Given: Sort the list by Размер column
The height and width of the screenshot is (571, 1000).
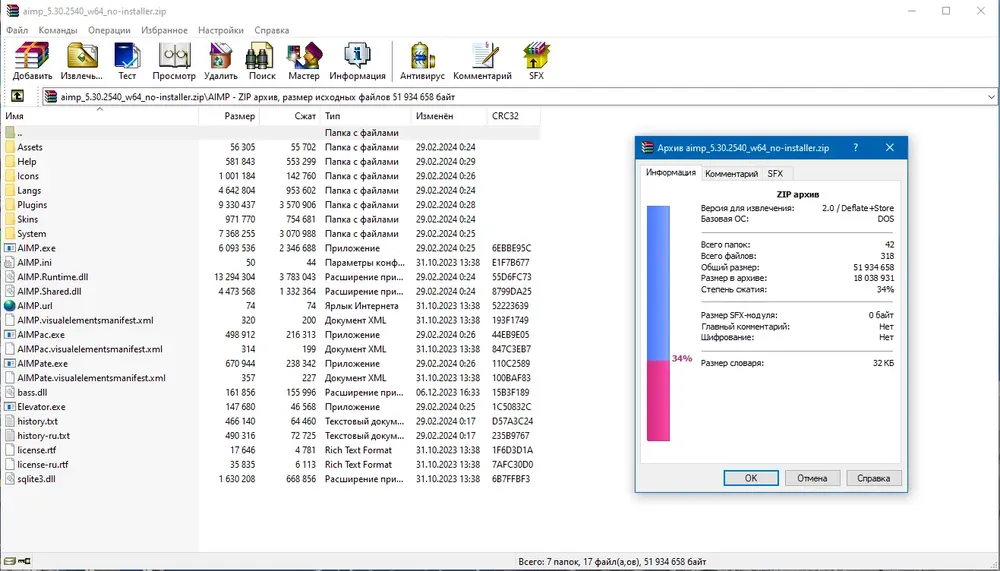Looking at the screenshot, I should tap(229, 115).
